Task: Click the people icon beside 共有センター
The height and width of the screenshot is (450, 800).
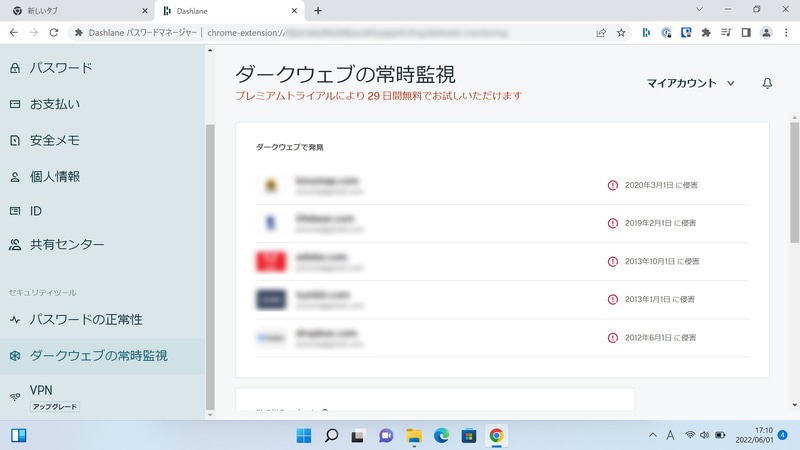Action: [15, 245]
